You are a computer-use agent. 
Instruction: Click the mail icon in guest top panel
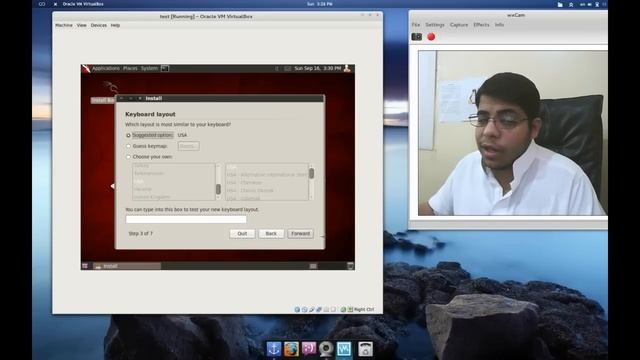[x=287, y=69]
